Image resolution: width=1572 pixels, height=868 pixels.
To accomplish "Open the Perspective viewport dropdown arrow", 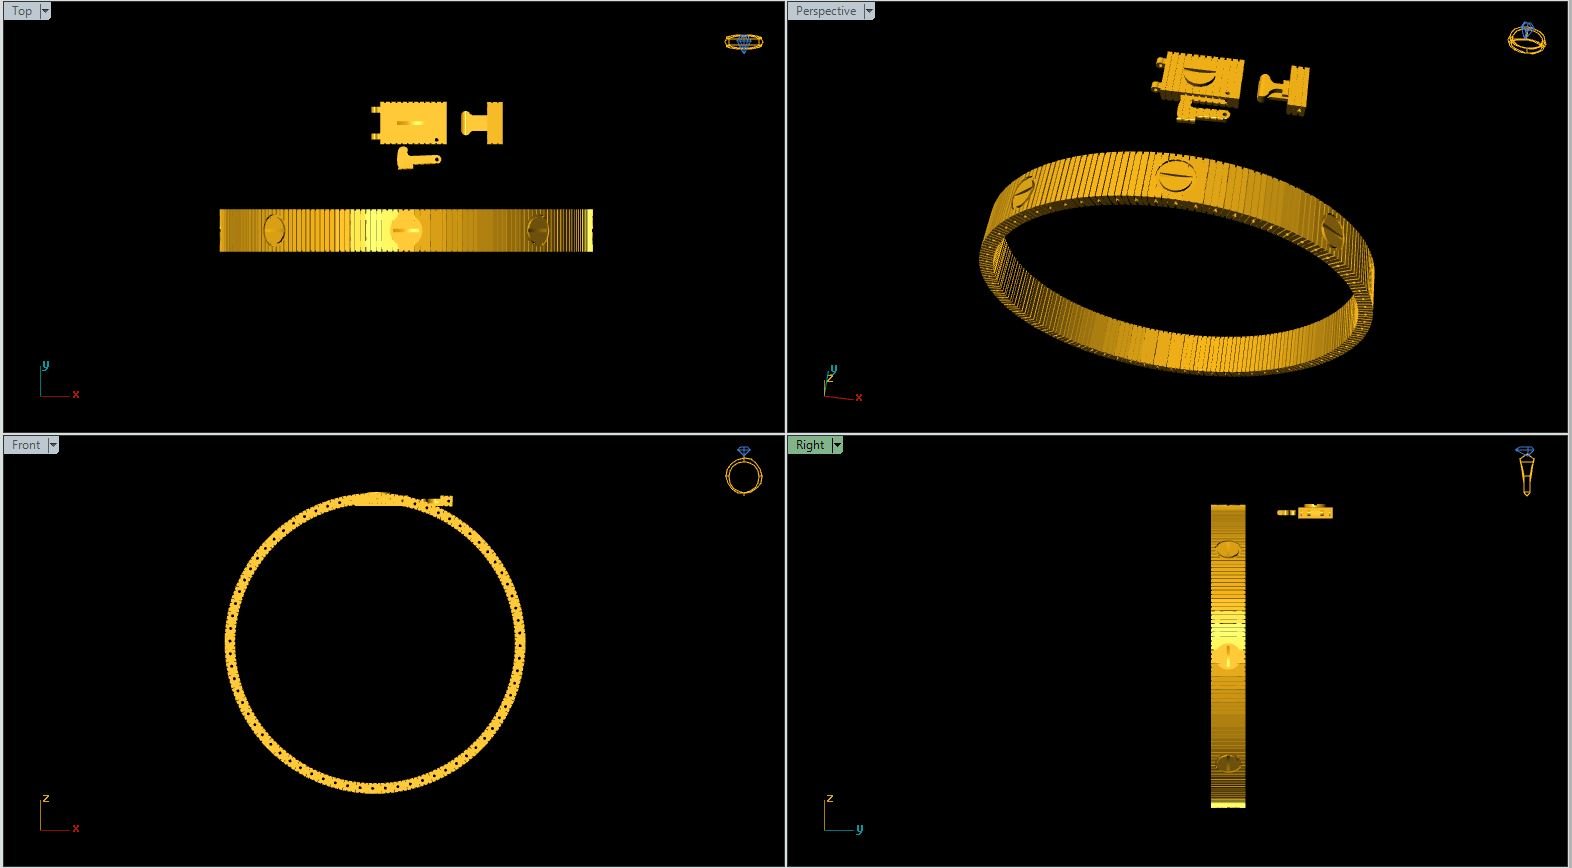I will (x=869, y=11).
